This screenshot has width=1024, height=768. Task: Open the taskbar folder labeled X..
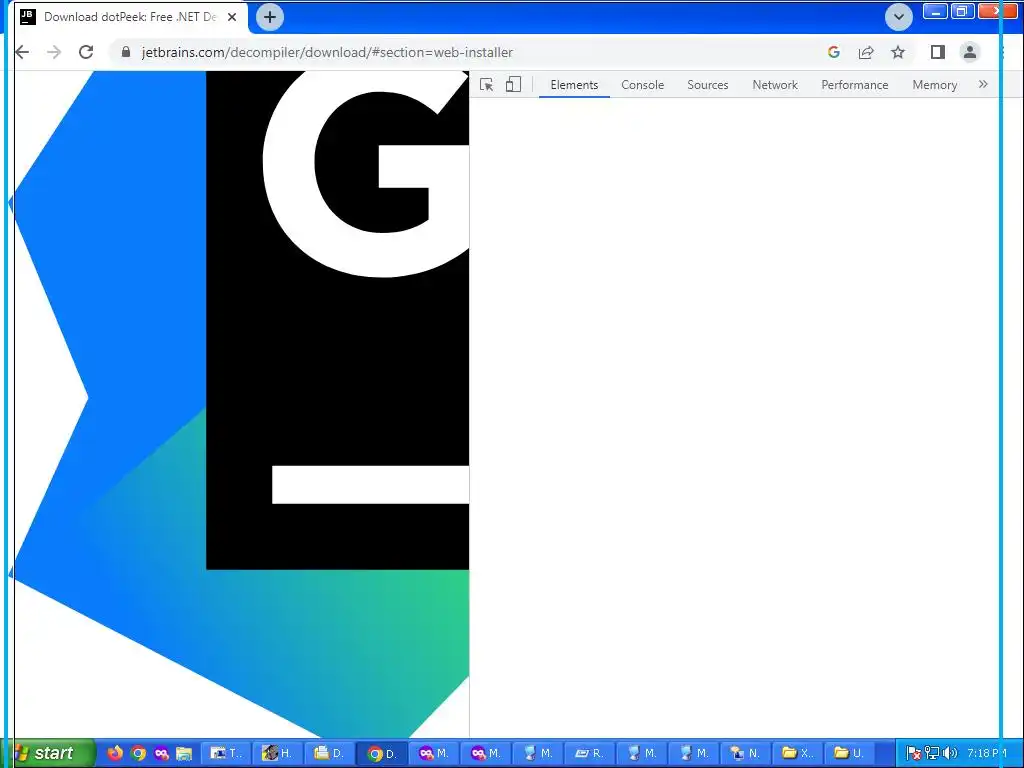(x=797, y=753)
